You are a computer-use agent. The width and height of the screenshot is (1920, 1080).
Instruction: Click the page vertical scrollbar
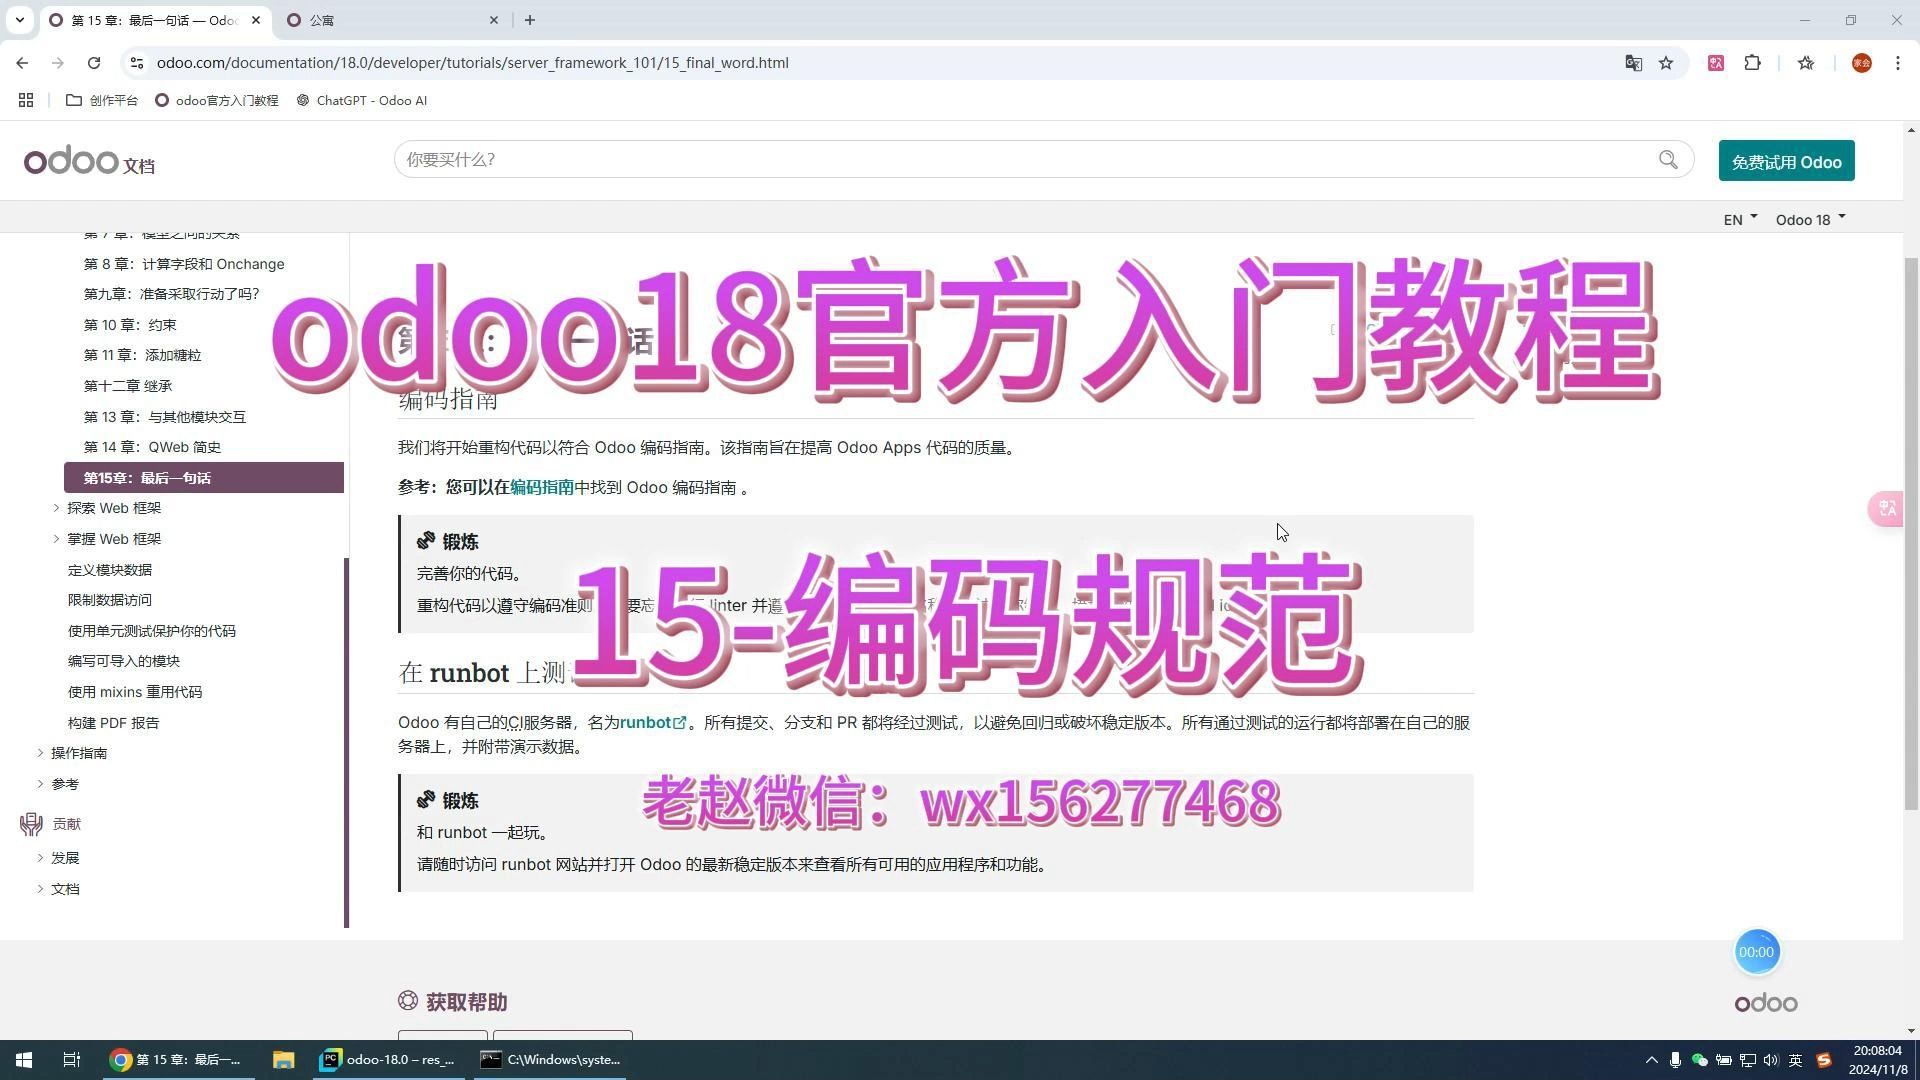(1911, 533)
